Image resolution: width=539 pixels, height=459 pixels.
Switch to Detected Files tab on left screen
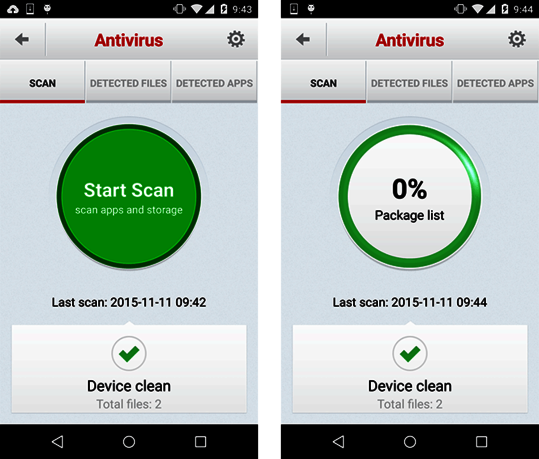[x=128, y=82]
